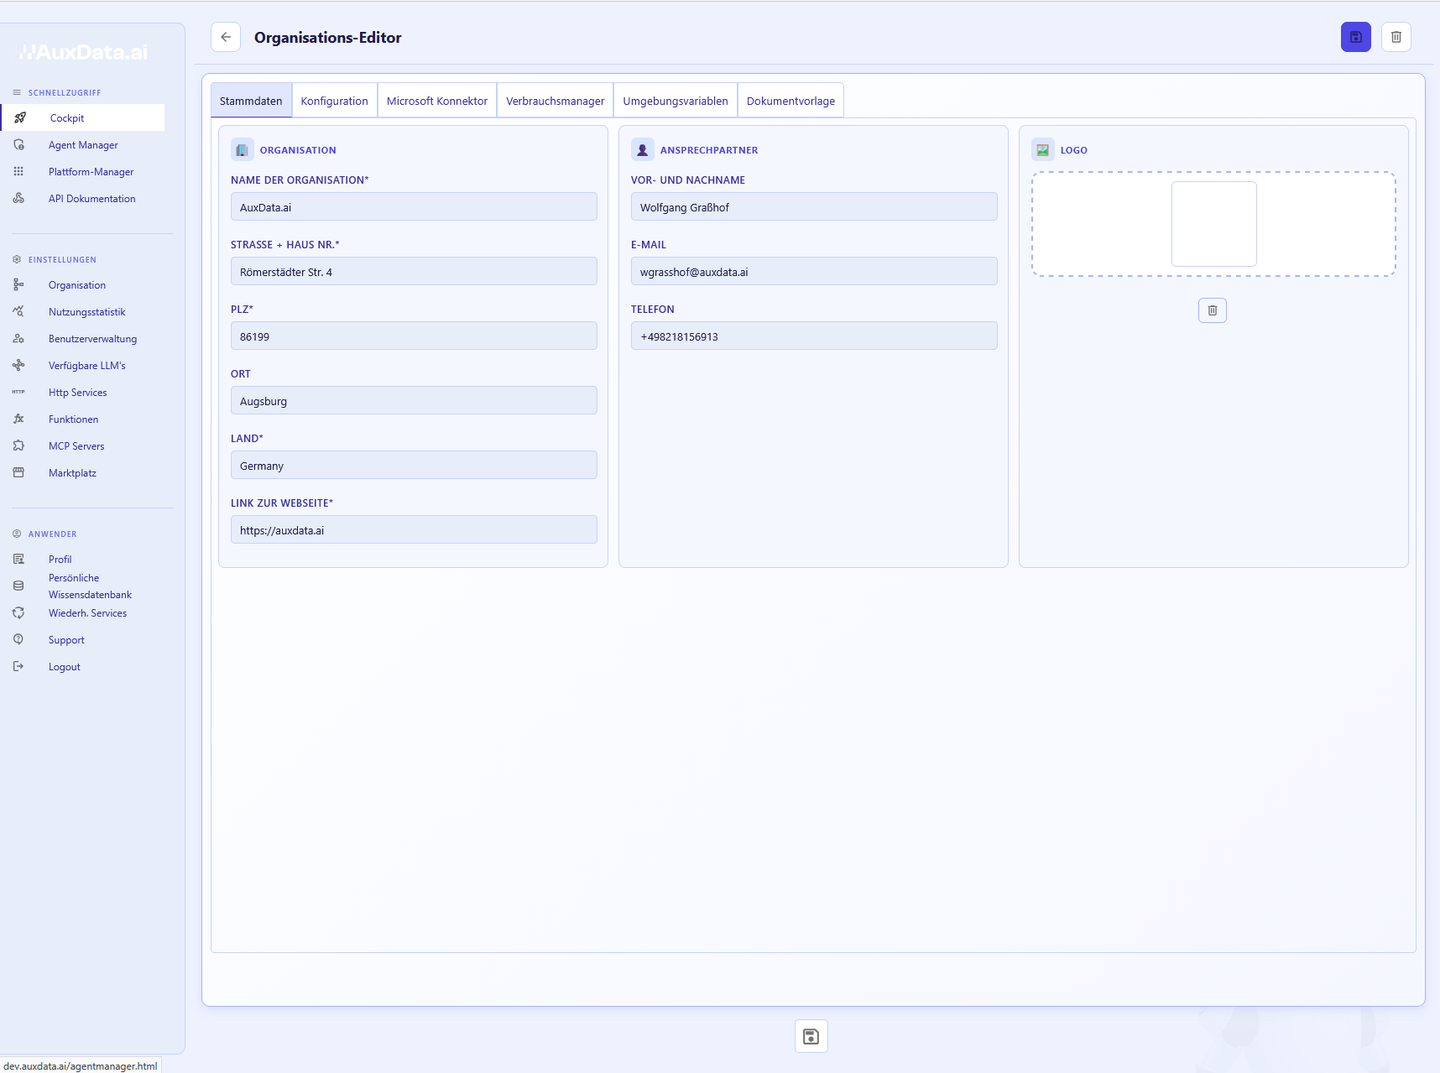Open Persönliche Wissensdatenbank link
The height and width of the screenshot is (1073, 1440).
90,586
